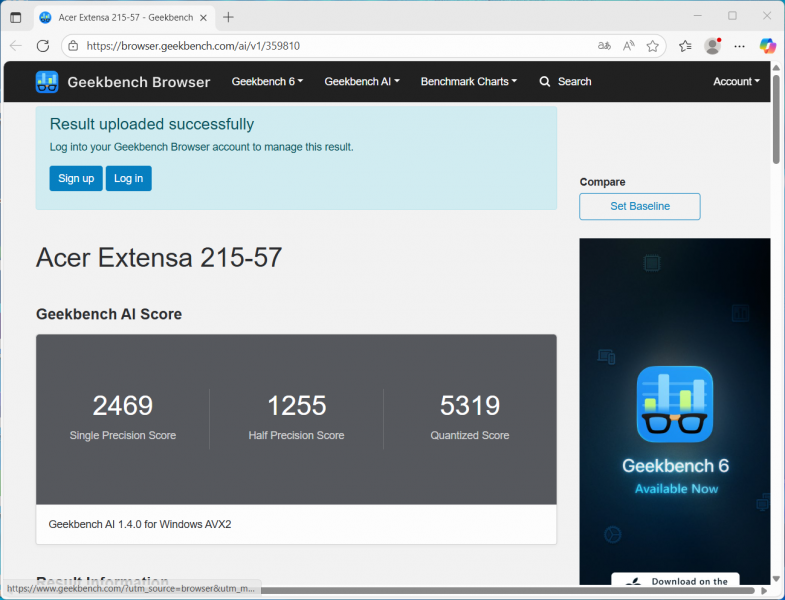Click the translate icon in the address bar
Image resolution: width=785 pixels, height=600 pixels.
pos(604,46)
